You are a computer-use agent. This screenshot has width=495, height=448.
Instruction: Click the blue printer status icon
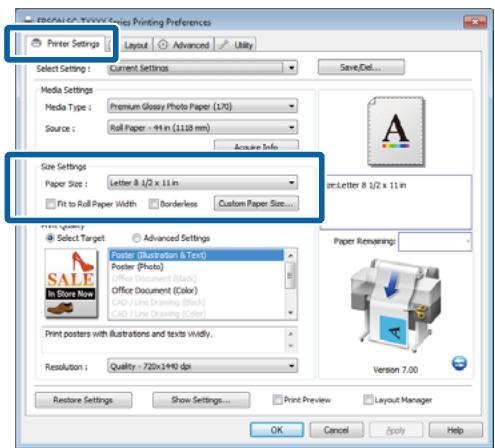[x=459, y=363]
